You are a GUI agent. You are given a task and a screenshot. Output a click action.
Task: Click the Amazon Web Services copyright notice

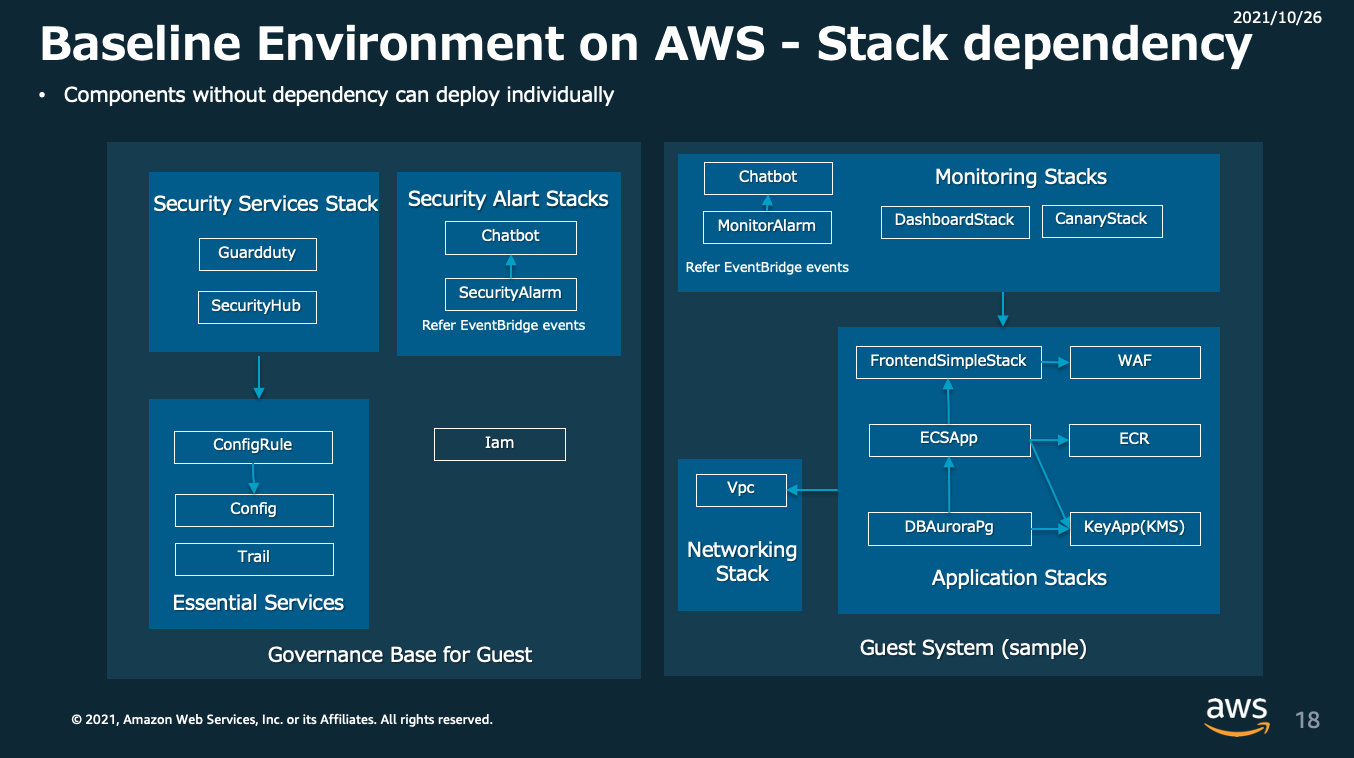click(x=282, y=720)
